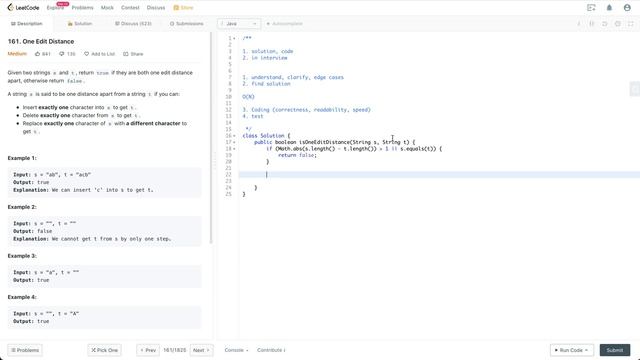Click the 161/1825 problem counter
This screenshot has width=640, height=360.
[175, 350]
